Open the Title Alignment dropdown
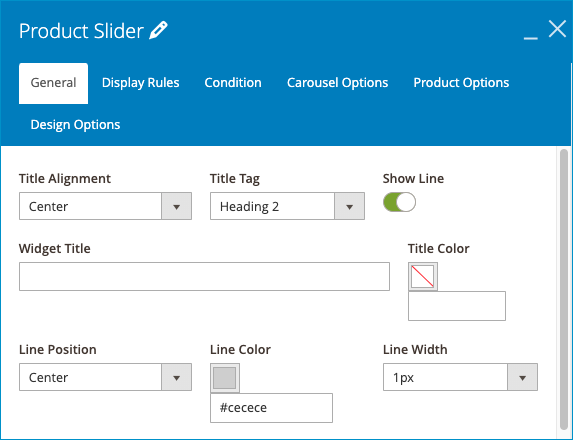Viewport: 573px width, 440px height. click(x=105, y=206)
